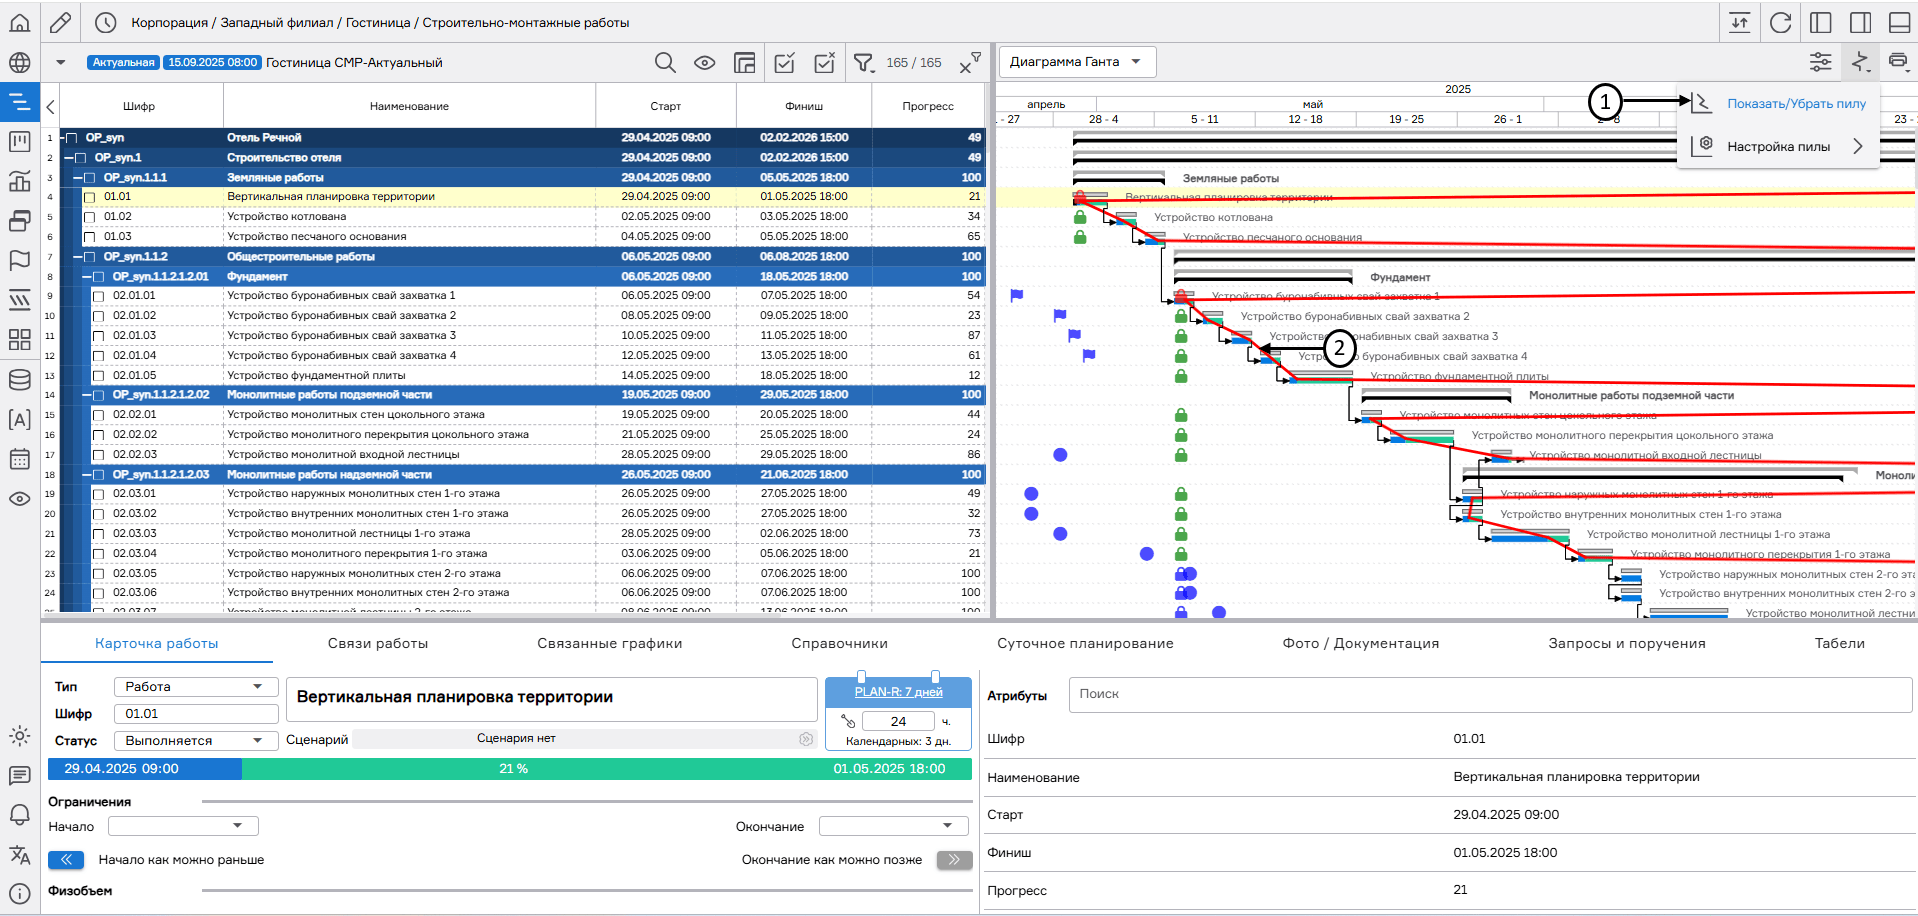Click the Атрибуты search input field
1918x916 pixels.
(x=1489, y=694)
